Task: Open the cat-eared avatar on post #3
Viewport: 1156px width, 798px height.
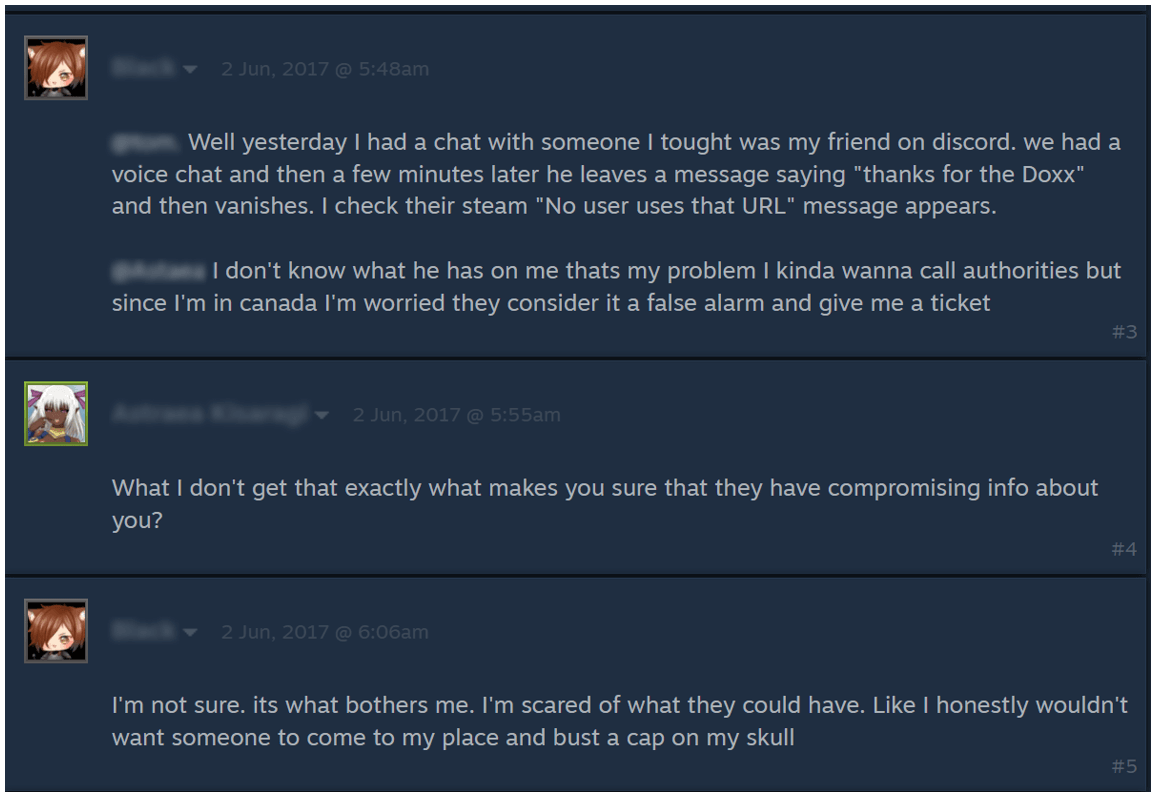Action: pyautogui.click(x=56, y=67)
